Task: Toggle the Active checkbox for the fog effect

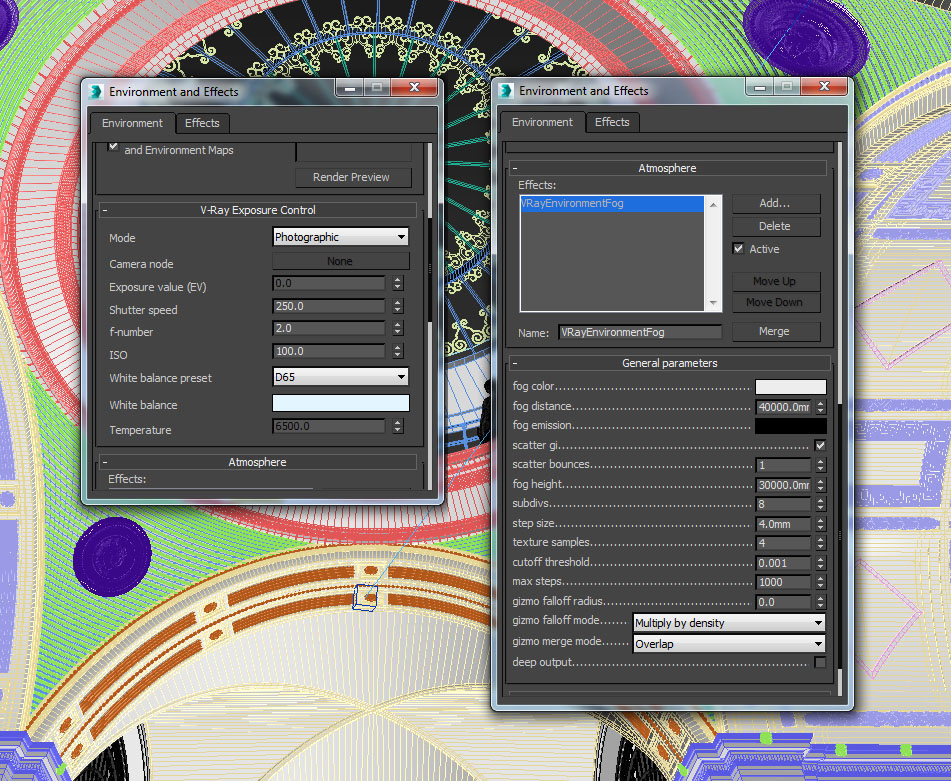Action: tap(738, 249)
